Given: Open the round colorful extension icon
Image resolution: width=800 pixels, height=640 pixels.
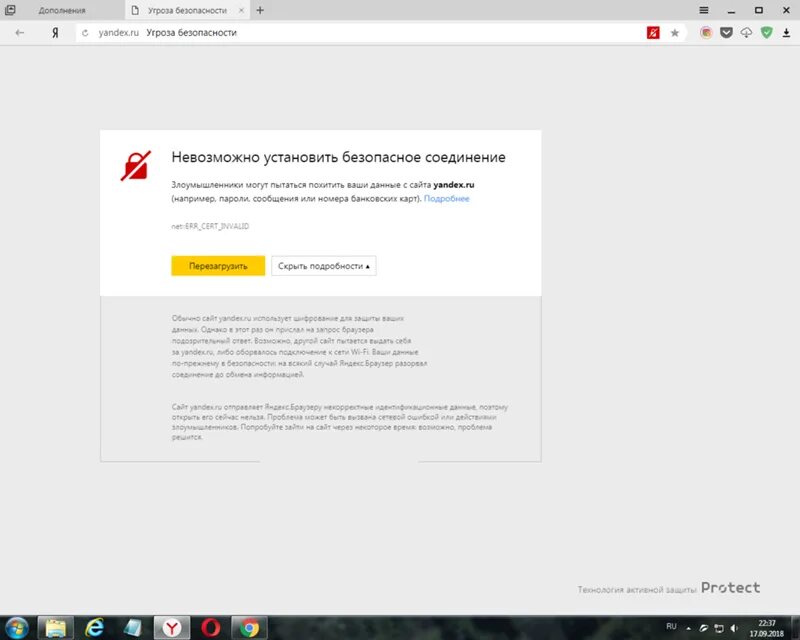Looking at the screenshot, I should (x=706, y=33).
